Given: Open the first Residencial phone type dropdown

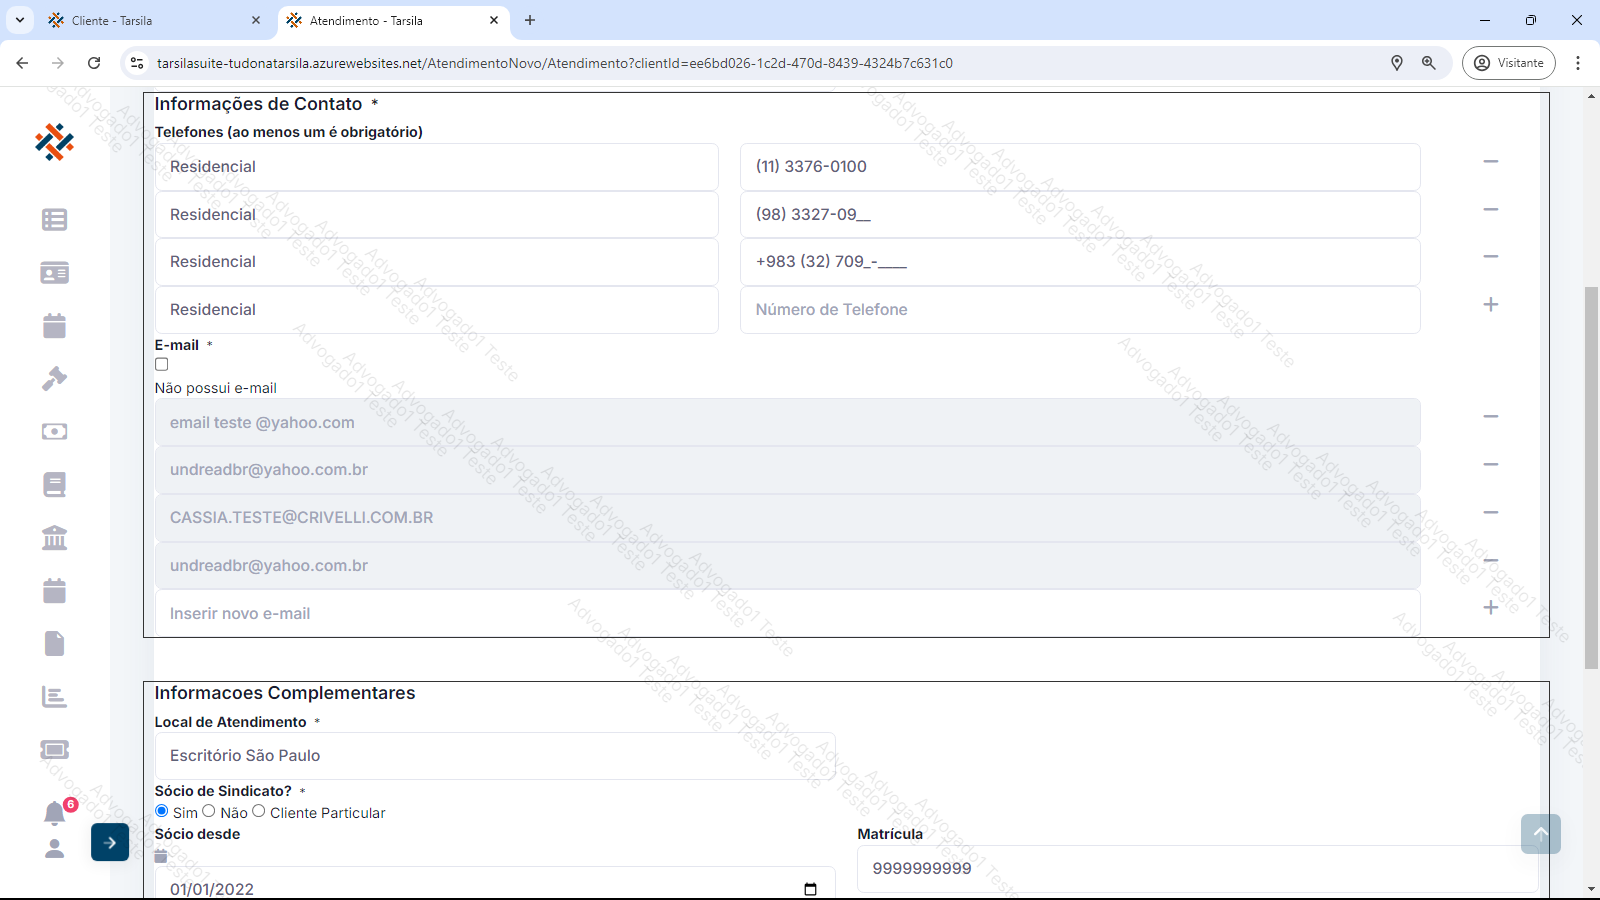Looking at the screenshot, I should (436, 167).
